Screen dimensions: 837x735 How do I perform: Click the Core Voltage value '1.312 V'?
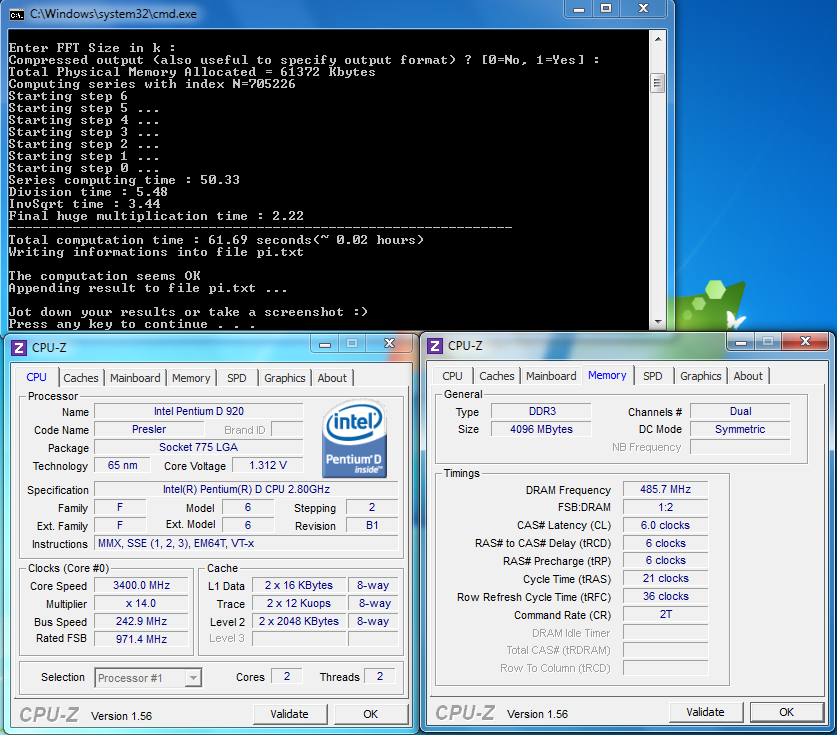click(268, 465)
